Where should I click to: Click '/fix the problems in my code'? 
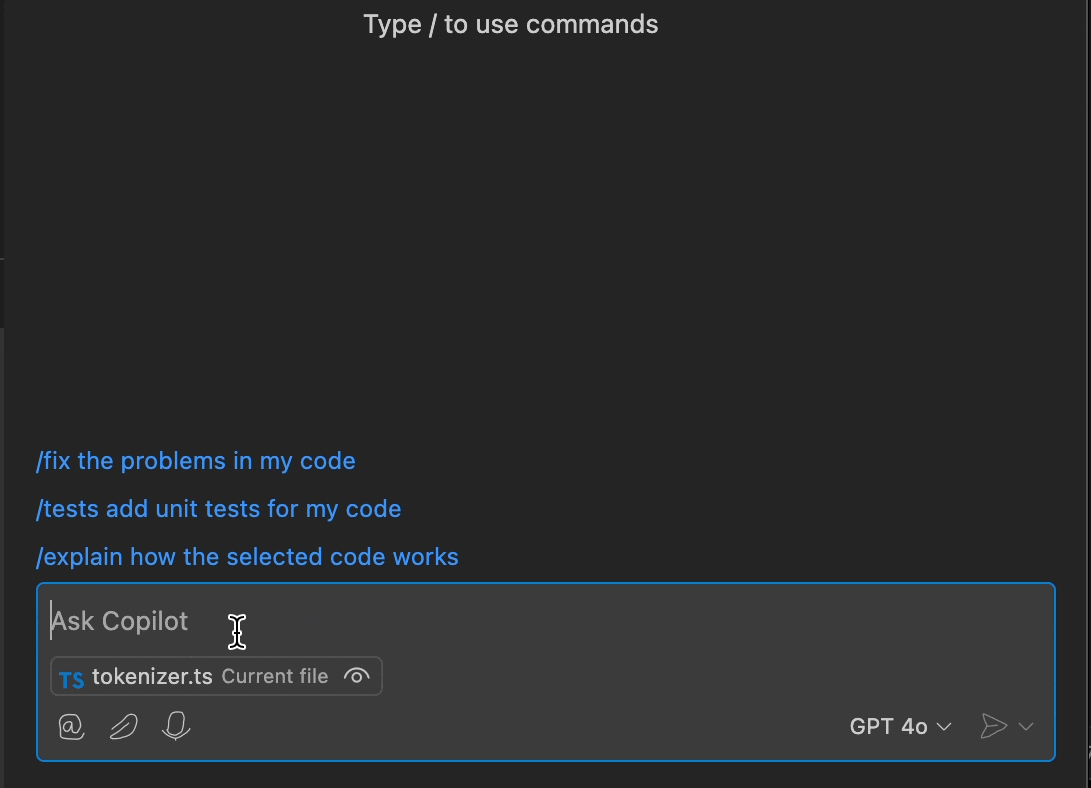pos(196,461)
